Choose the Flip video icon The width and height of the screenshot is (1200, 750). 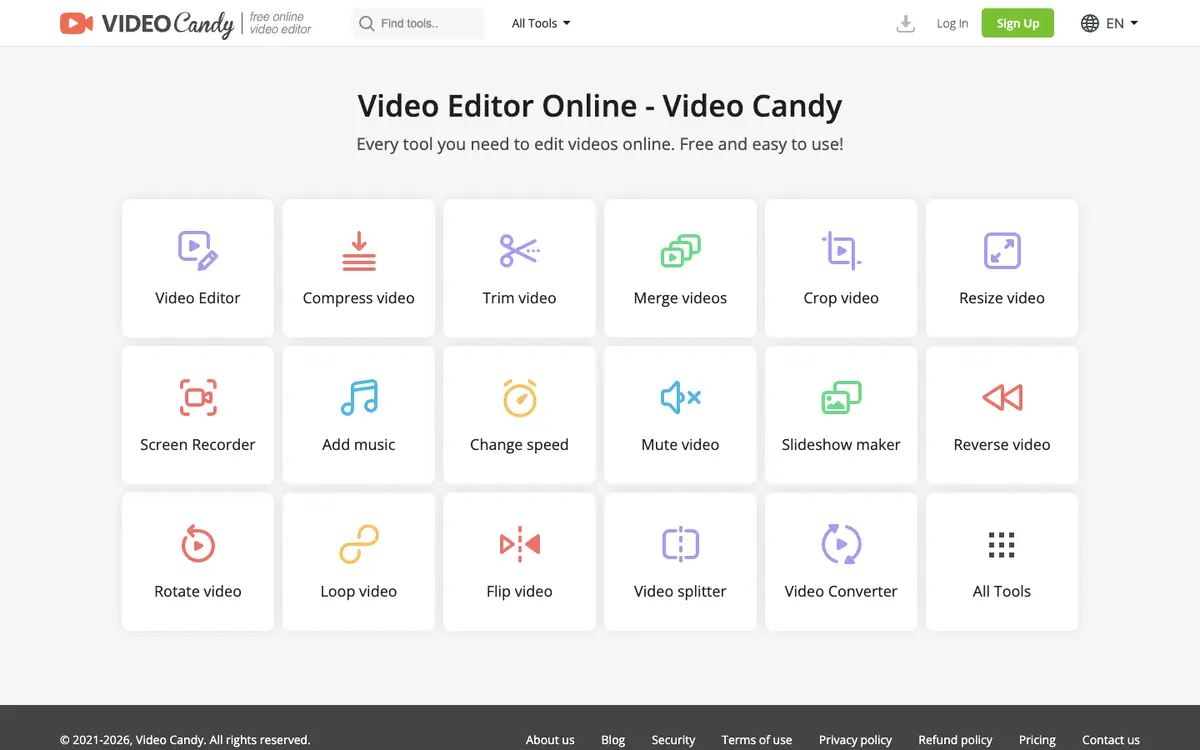click(520, 544)
